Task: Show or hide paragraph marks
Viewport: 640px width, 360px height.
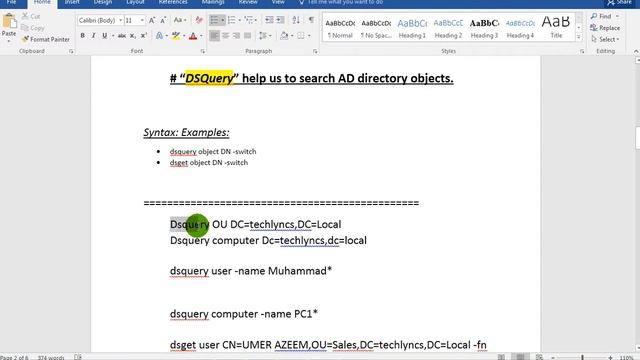Action: 311,20
